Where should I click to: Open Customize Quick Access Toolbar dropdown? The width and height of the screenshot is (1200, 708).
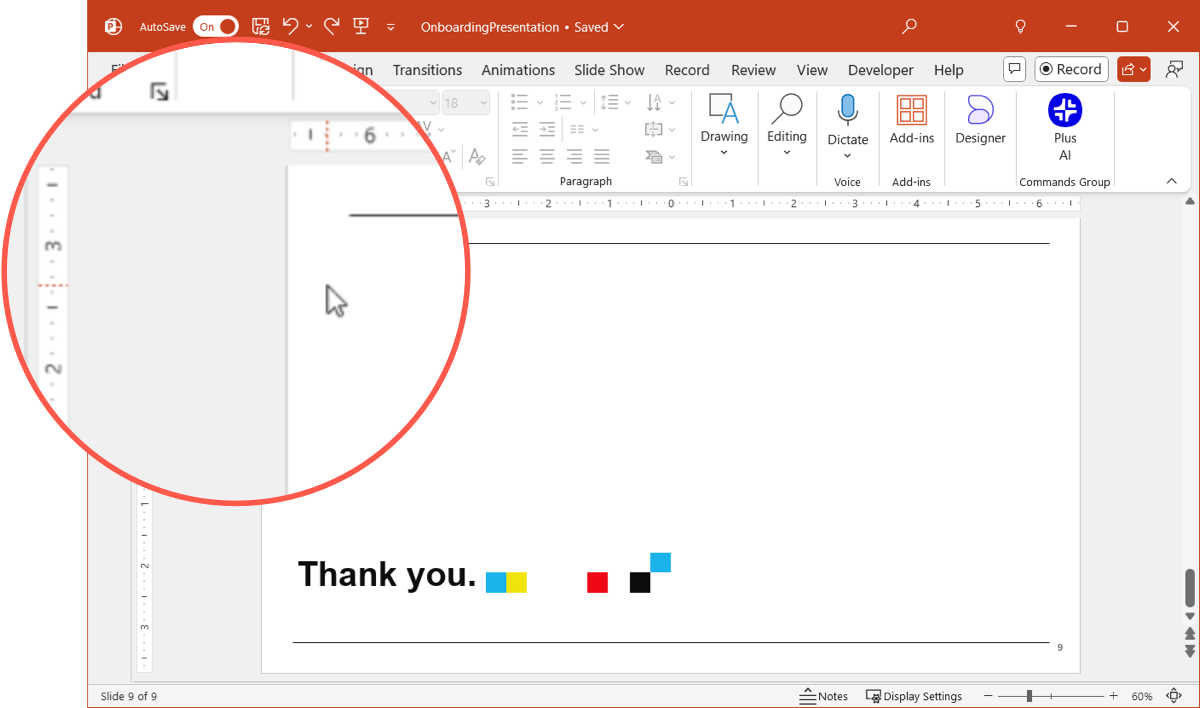click(391, 27)
